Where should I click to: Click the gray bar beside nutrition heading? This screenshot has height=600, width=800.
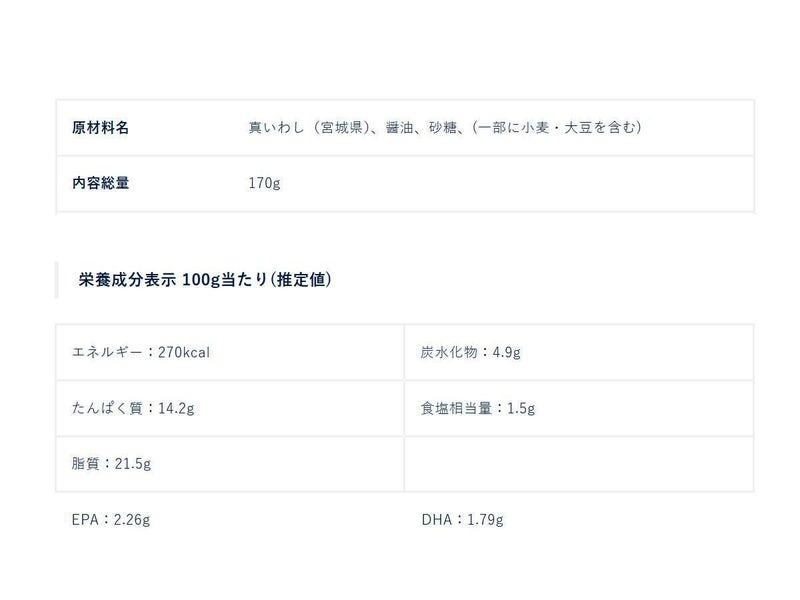tap(57, 280)
